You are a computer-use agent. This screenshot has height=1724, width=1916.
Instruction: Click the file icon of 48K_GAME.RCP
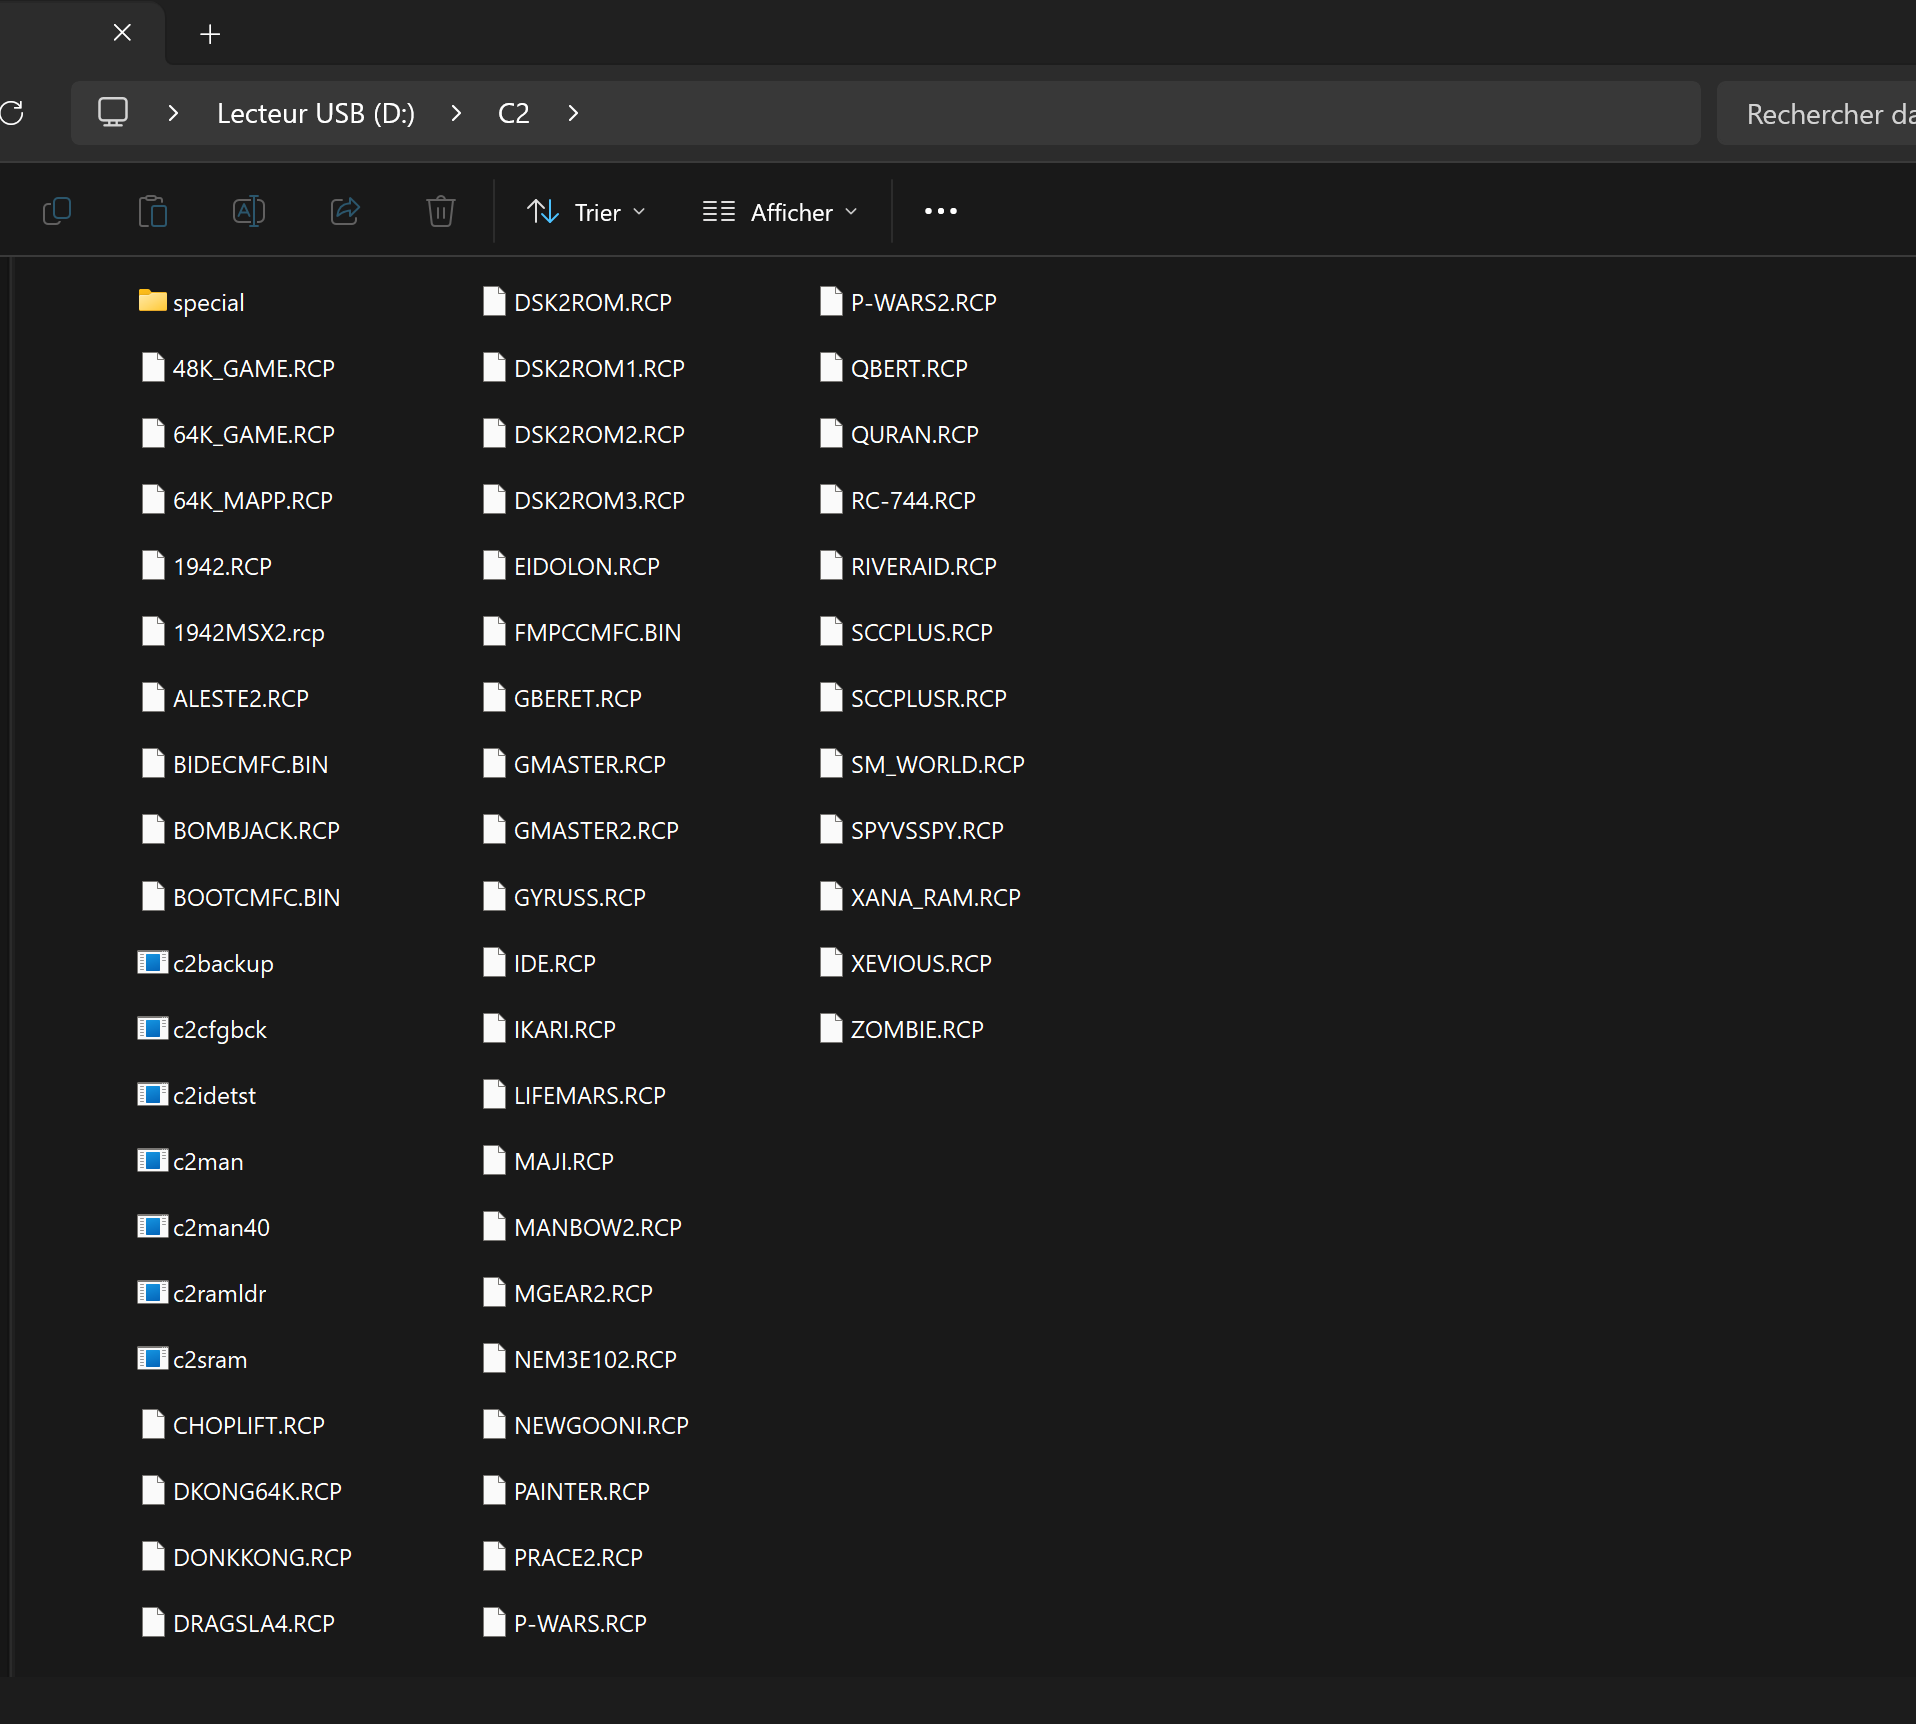(153, 367)
